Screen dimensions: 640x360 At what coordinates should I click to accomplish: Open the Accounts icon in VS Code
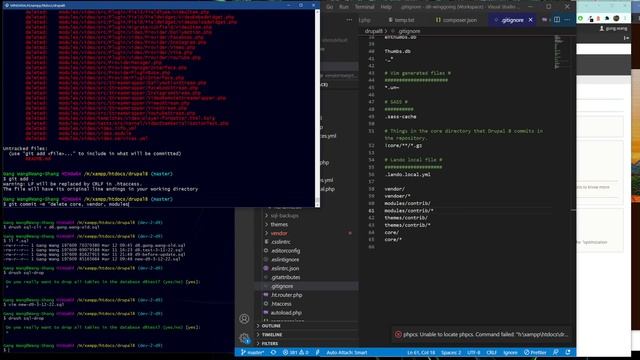[x=244, y=318]
